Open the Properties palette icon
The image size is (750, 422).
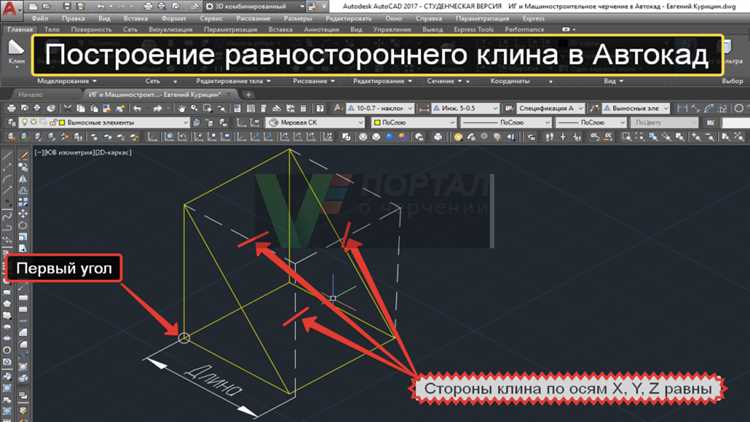coord(237,109)
